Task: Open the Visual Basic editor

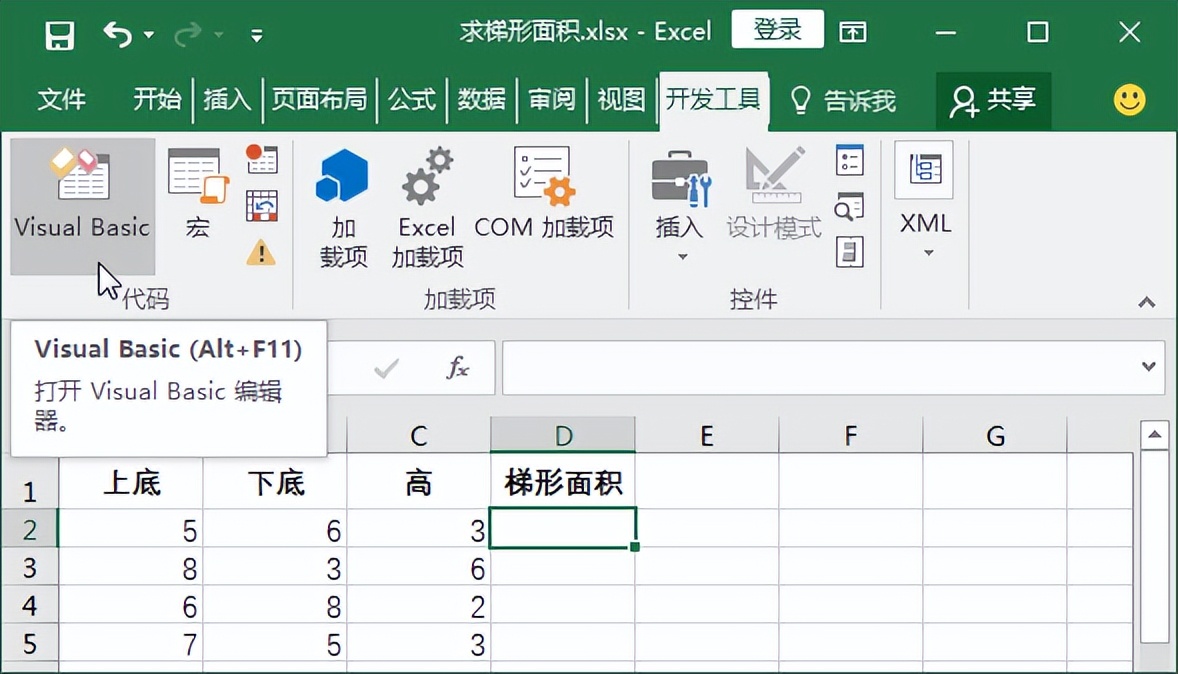Action: tap(82, 200)
